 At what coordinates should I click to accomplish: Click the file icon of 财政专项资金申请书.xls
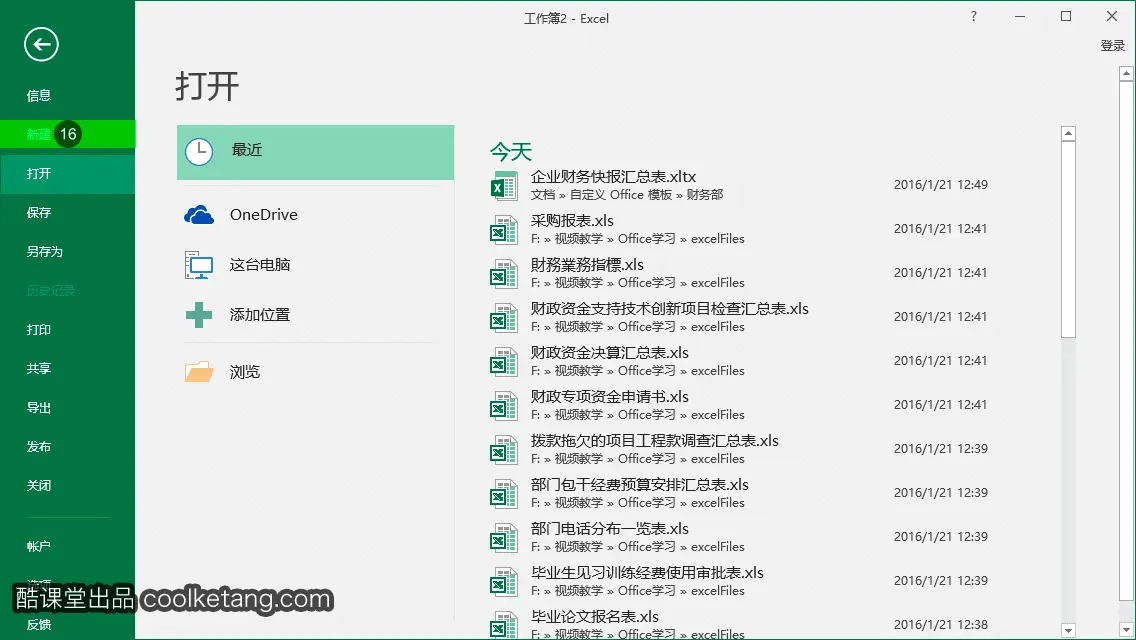[504, 406]
